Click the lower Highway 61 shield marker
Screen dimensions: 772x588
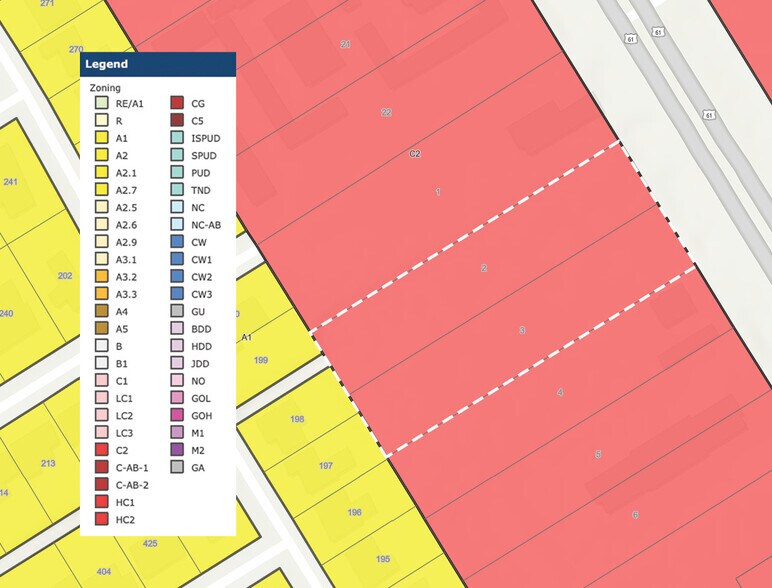tap(708, 115)
